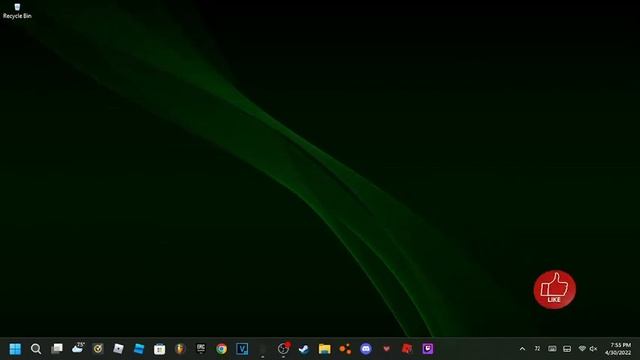Launch the yellow circle app beside weather
Viewport: 640px width, 360px height.
click(98, 349)
